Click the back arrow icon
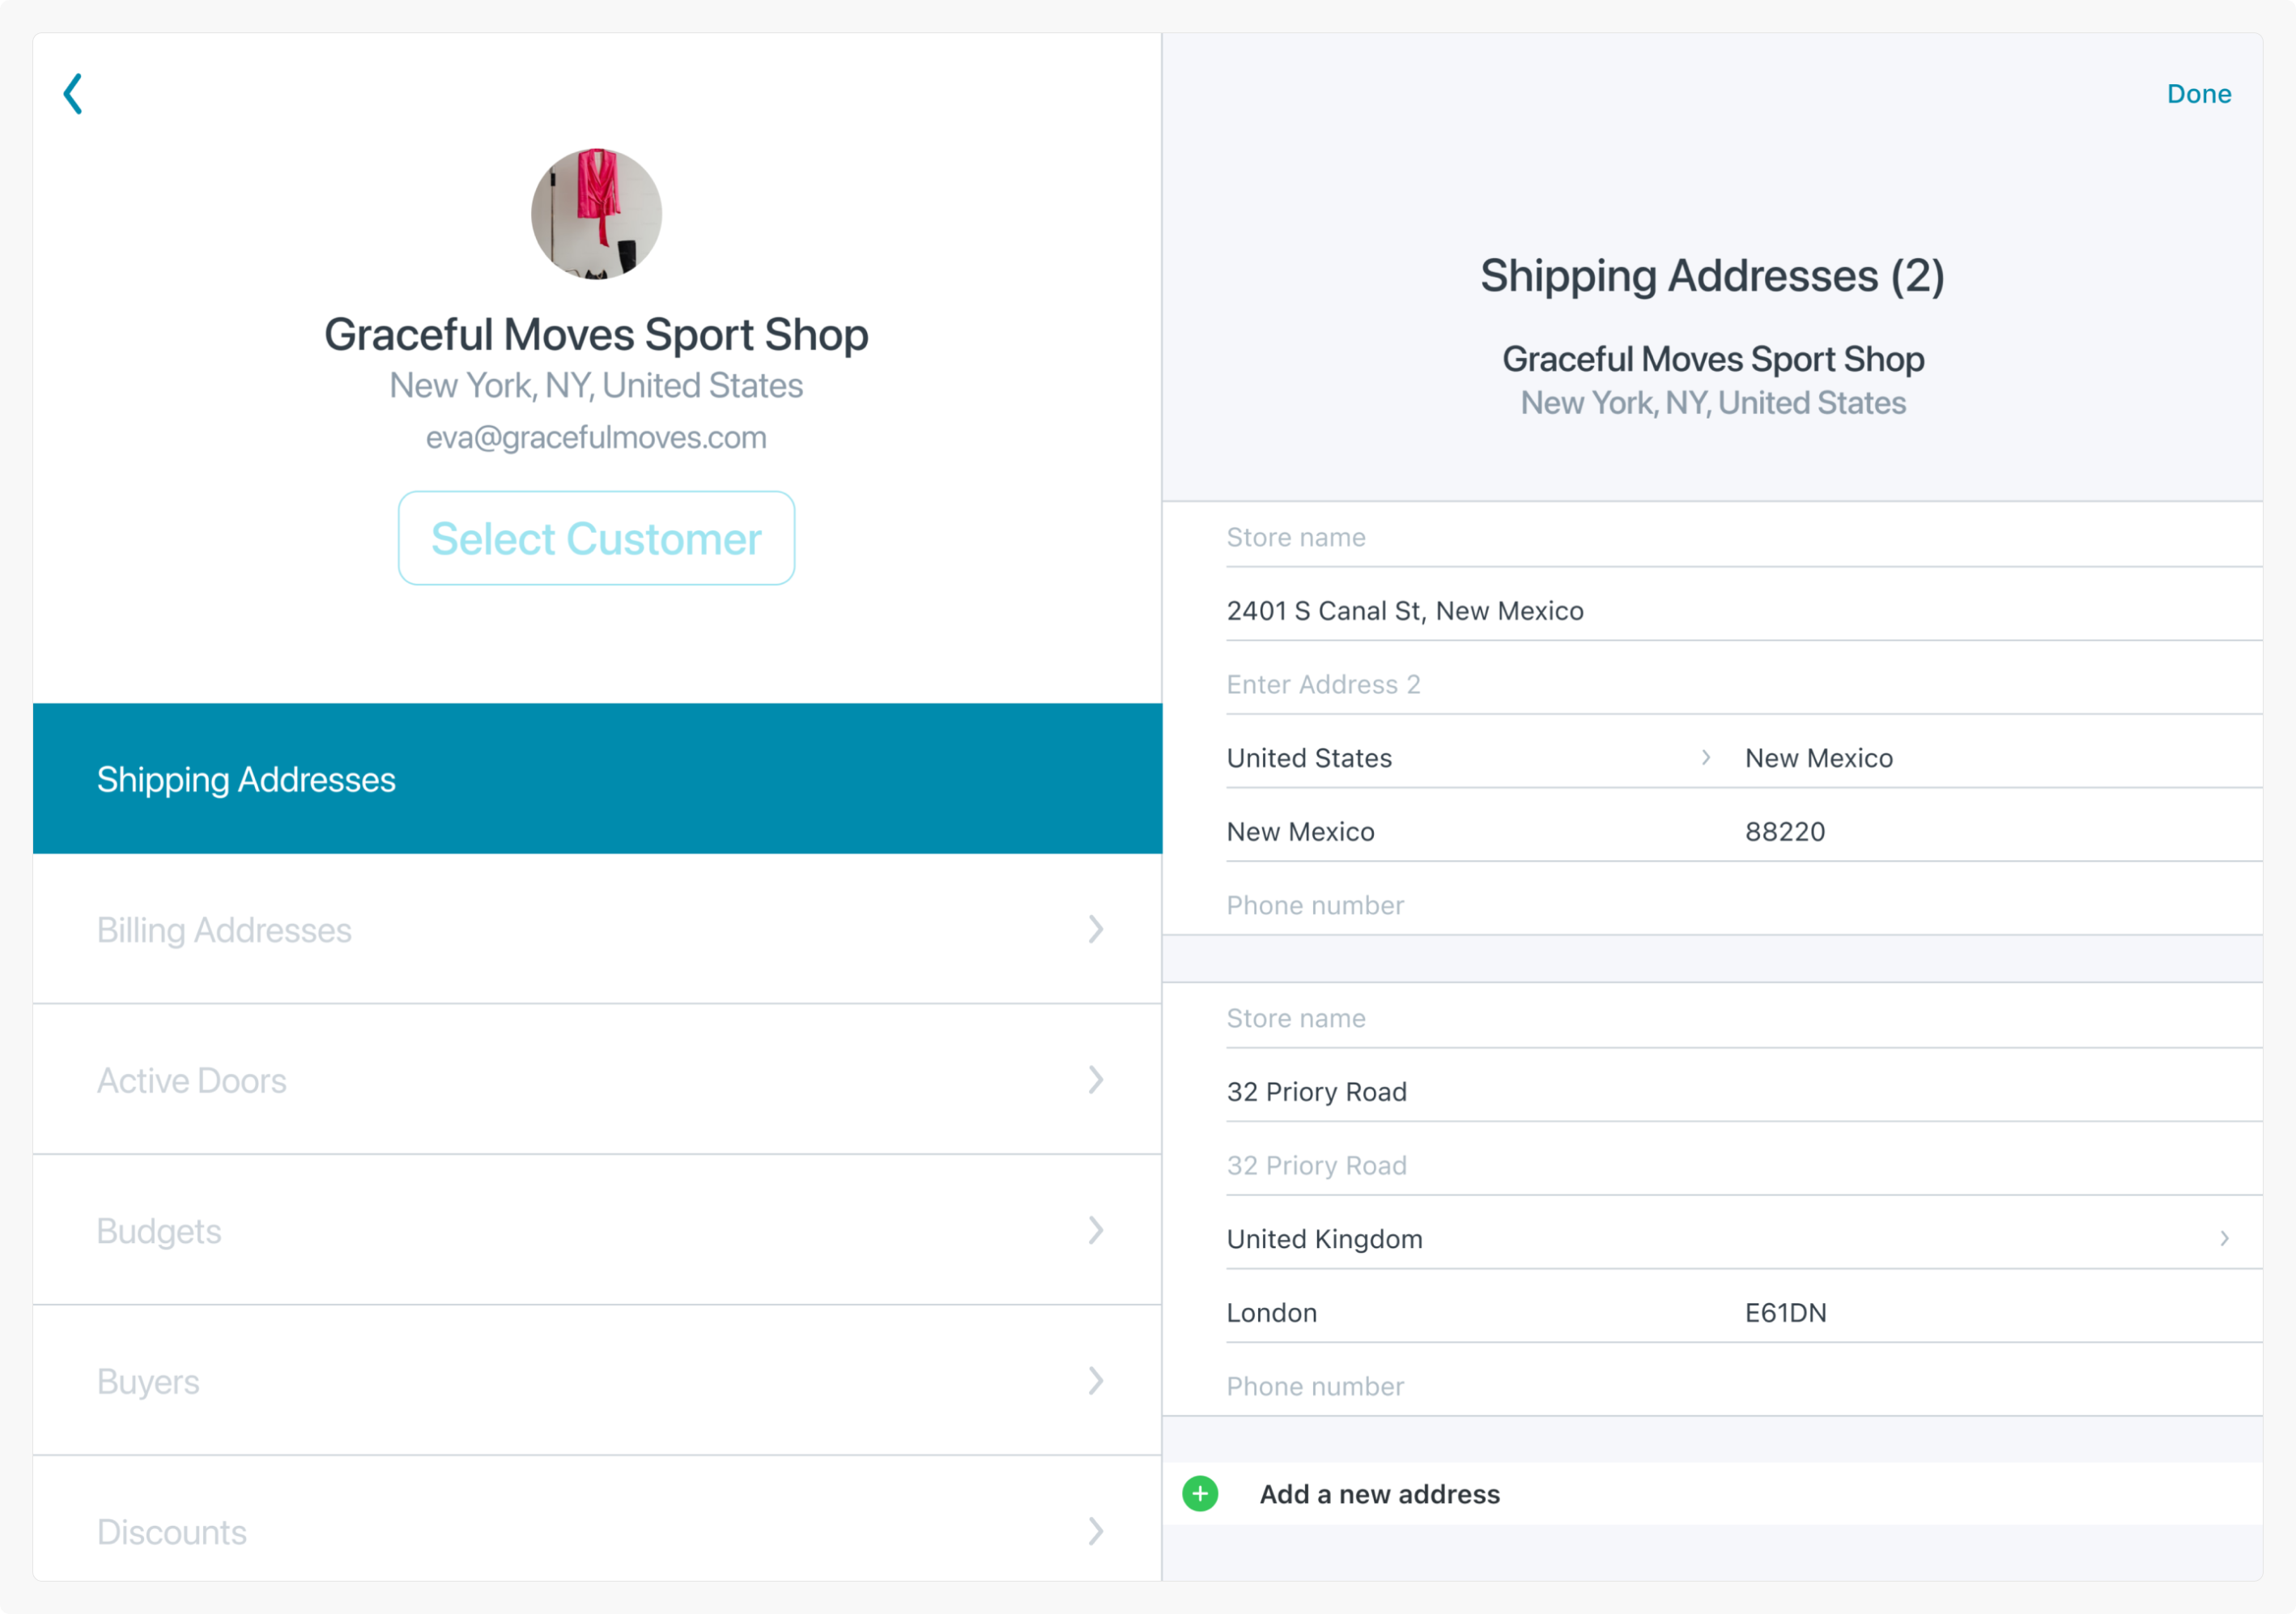2296x1614 pixels. (73, 94)
